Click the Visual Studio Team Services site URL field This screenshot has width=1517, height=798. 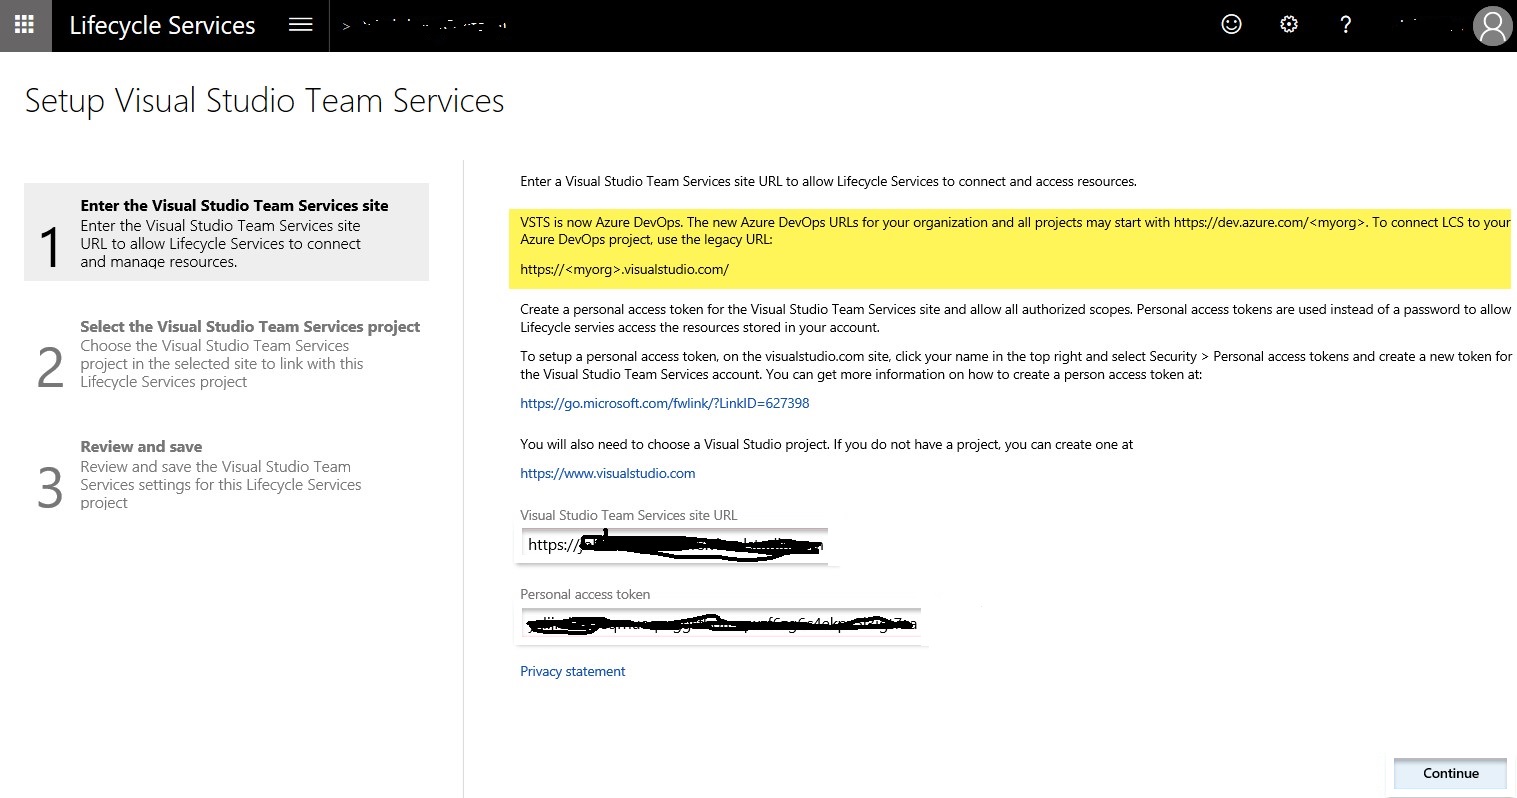[674, 546]
